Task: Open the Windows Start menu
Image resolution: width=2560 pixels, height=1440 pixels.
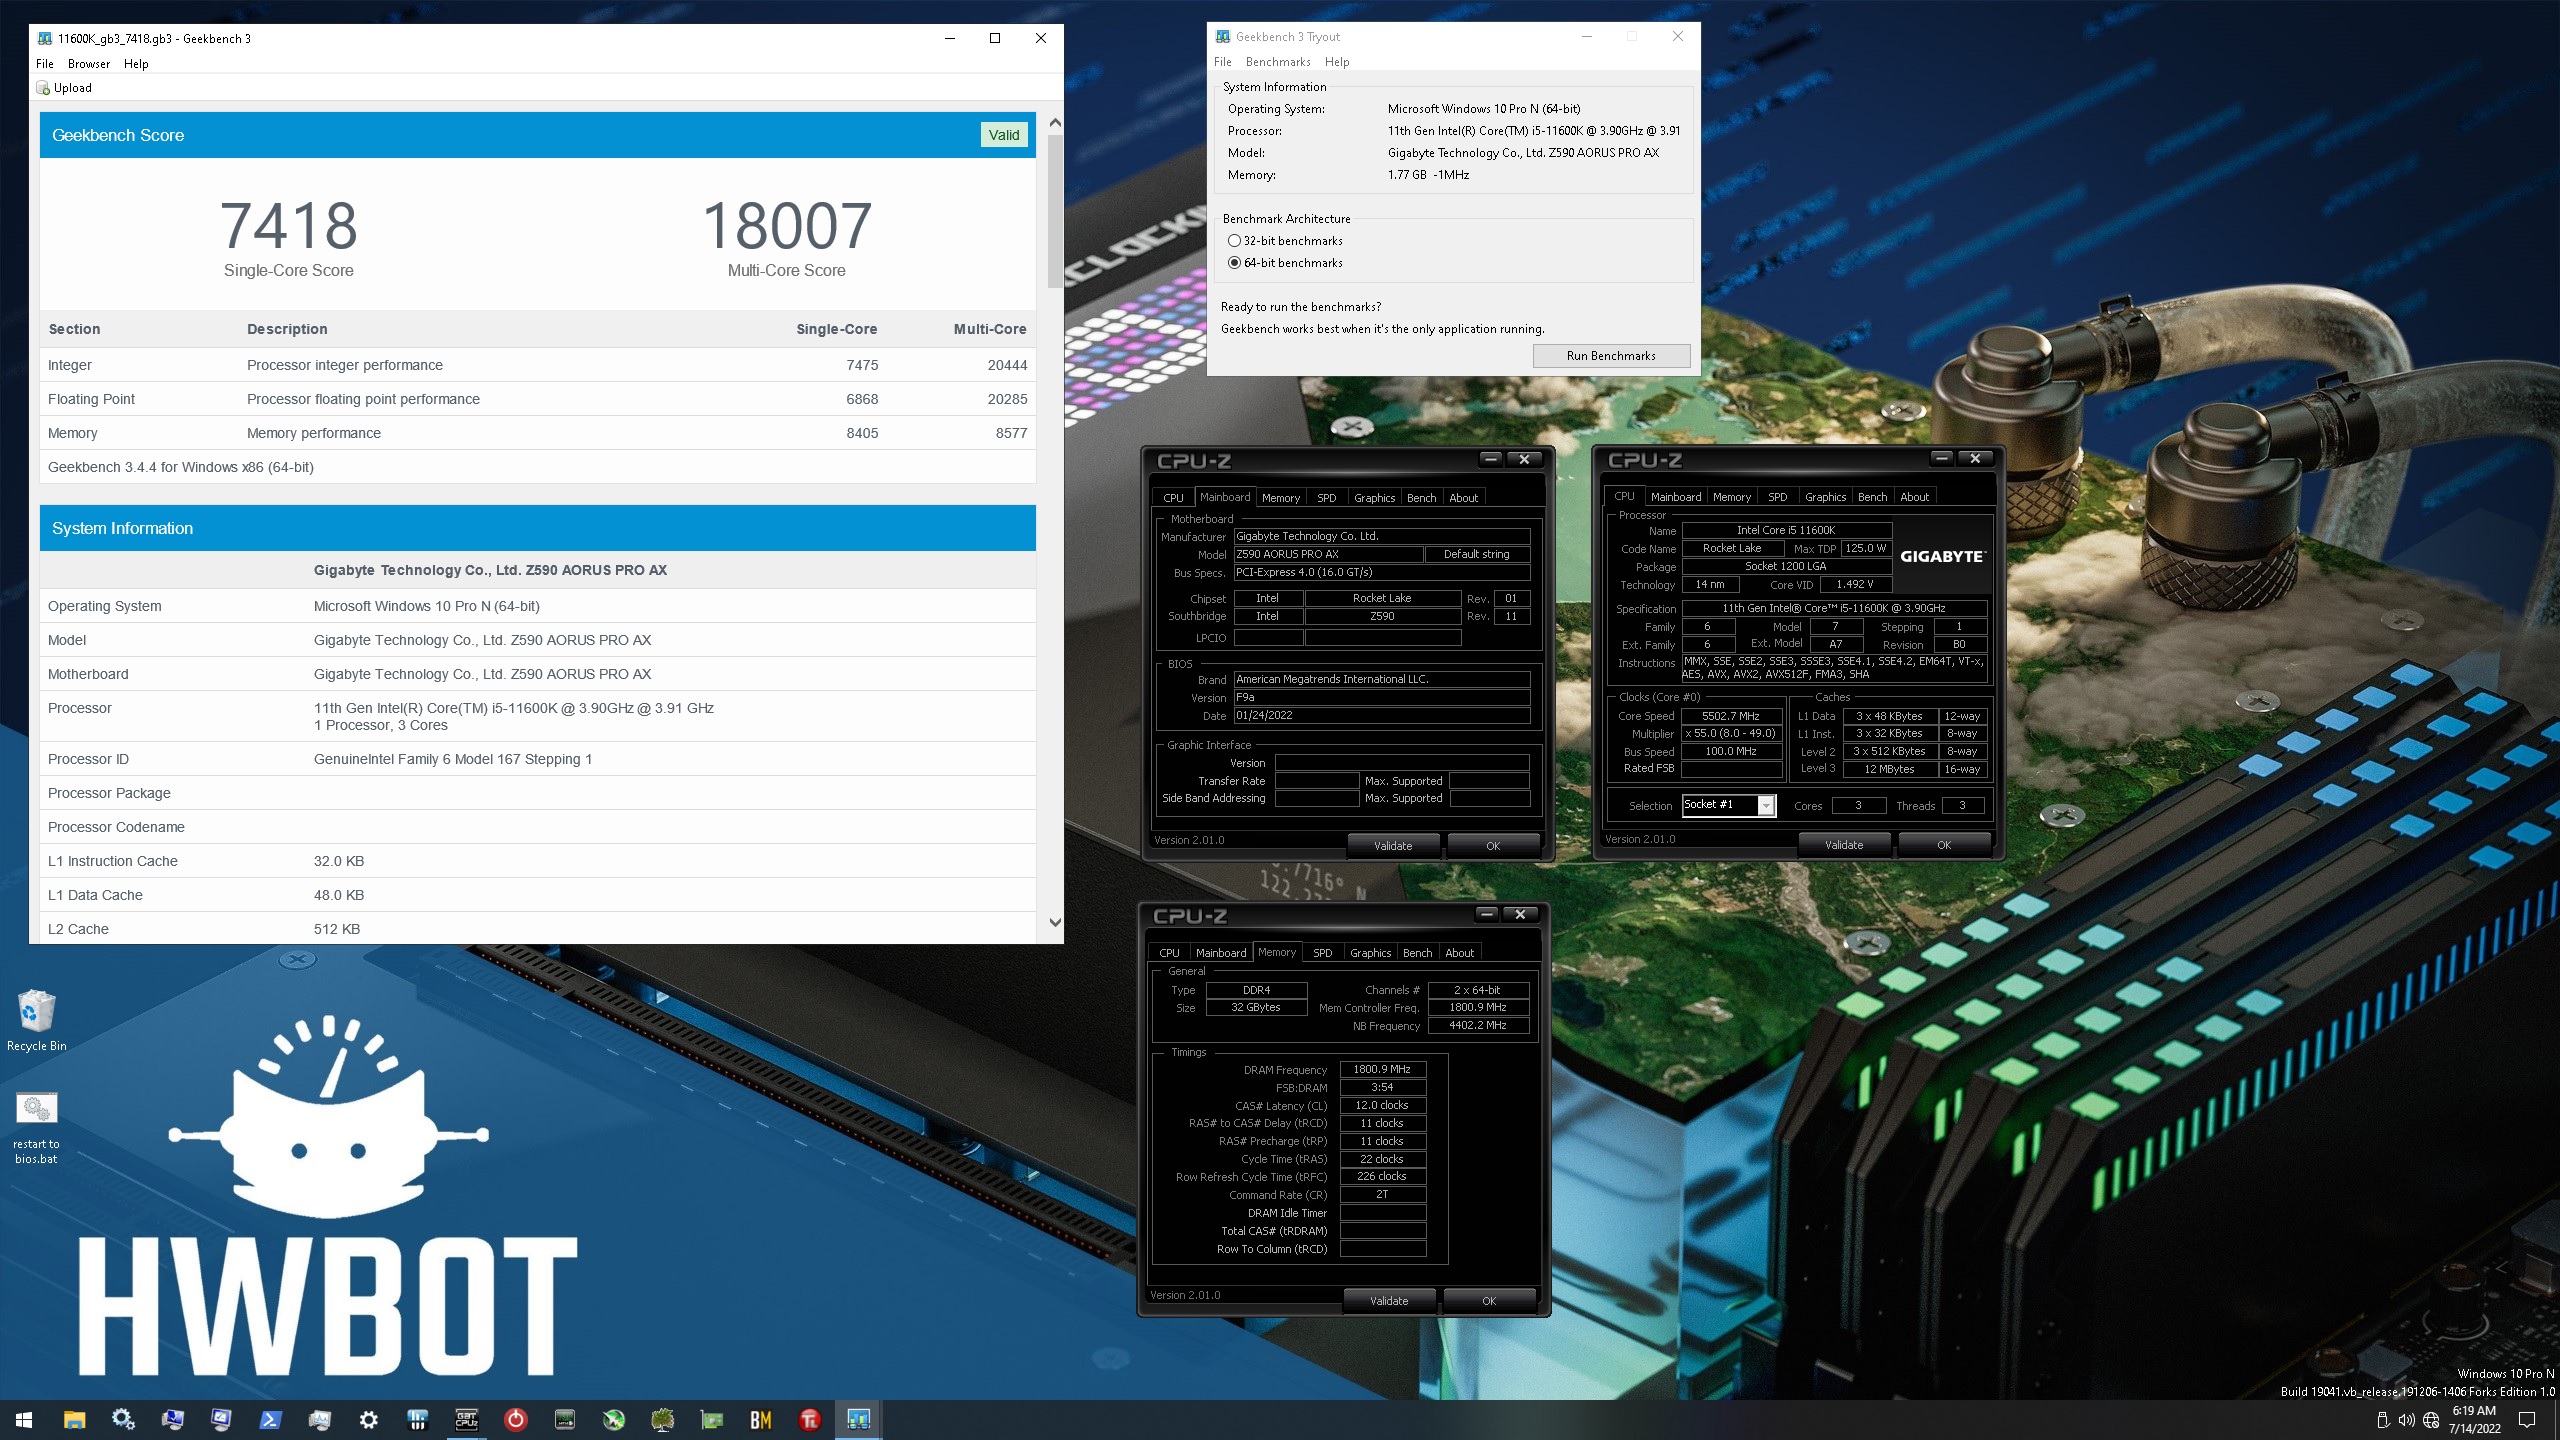Action: point(25,1419)
